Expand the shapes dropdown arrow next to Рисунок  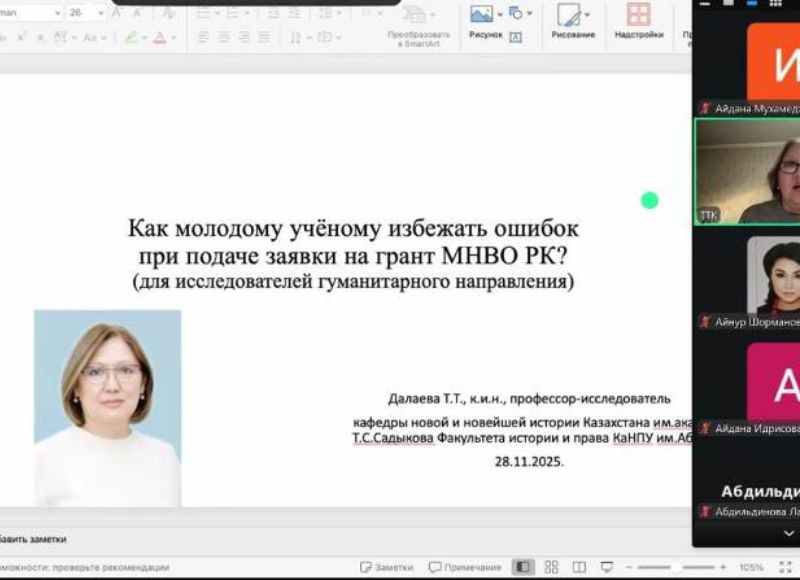[529, 13]
